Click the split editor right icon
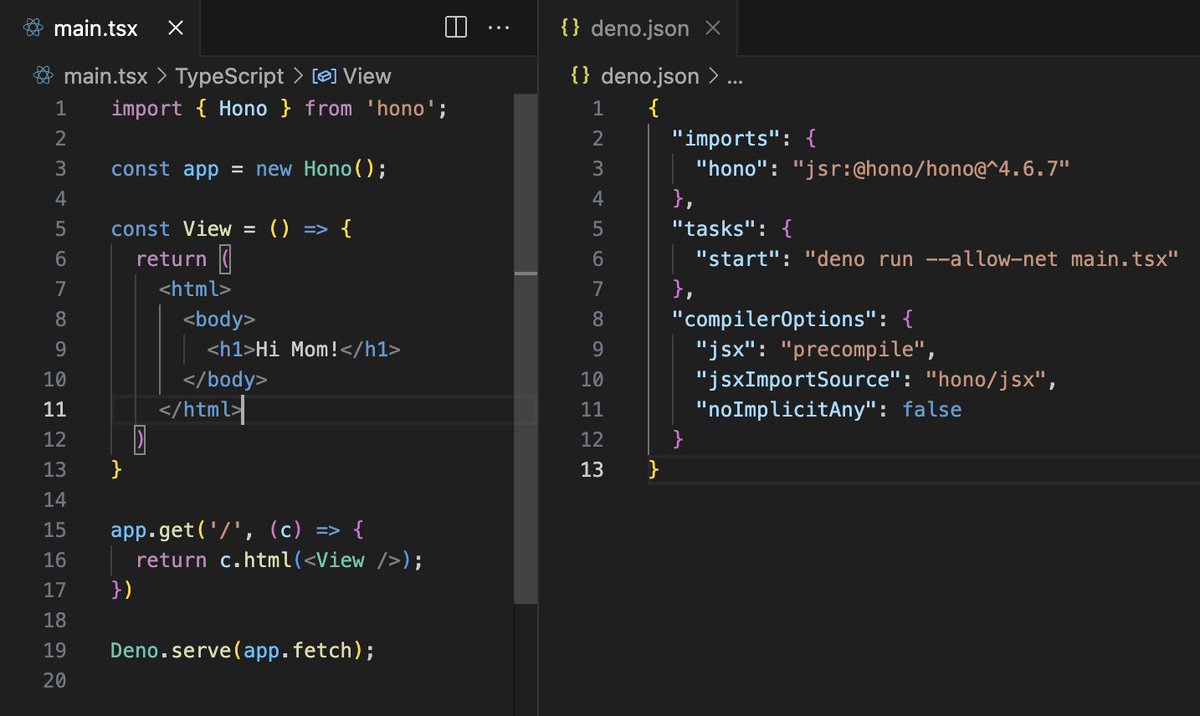This screenshot has height=716, width=1200. (x=456, y=28)
